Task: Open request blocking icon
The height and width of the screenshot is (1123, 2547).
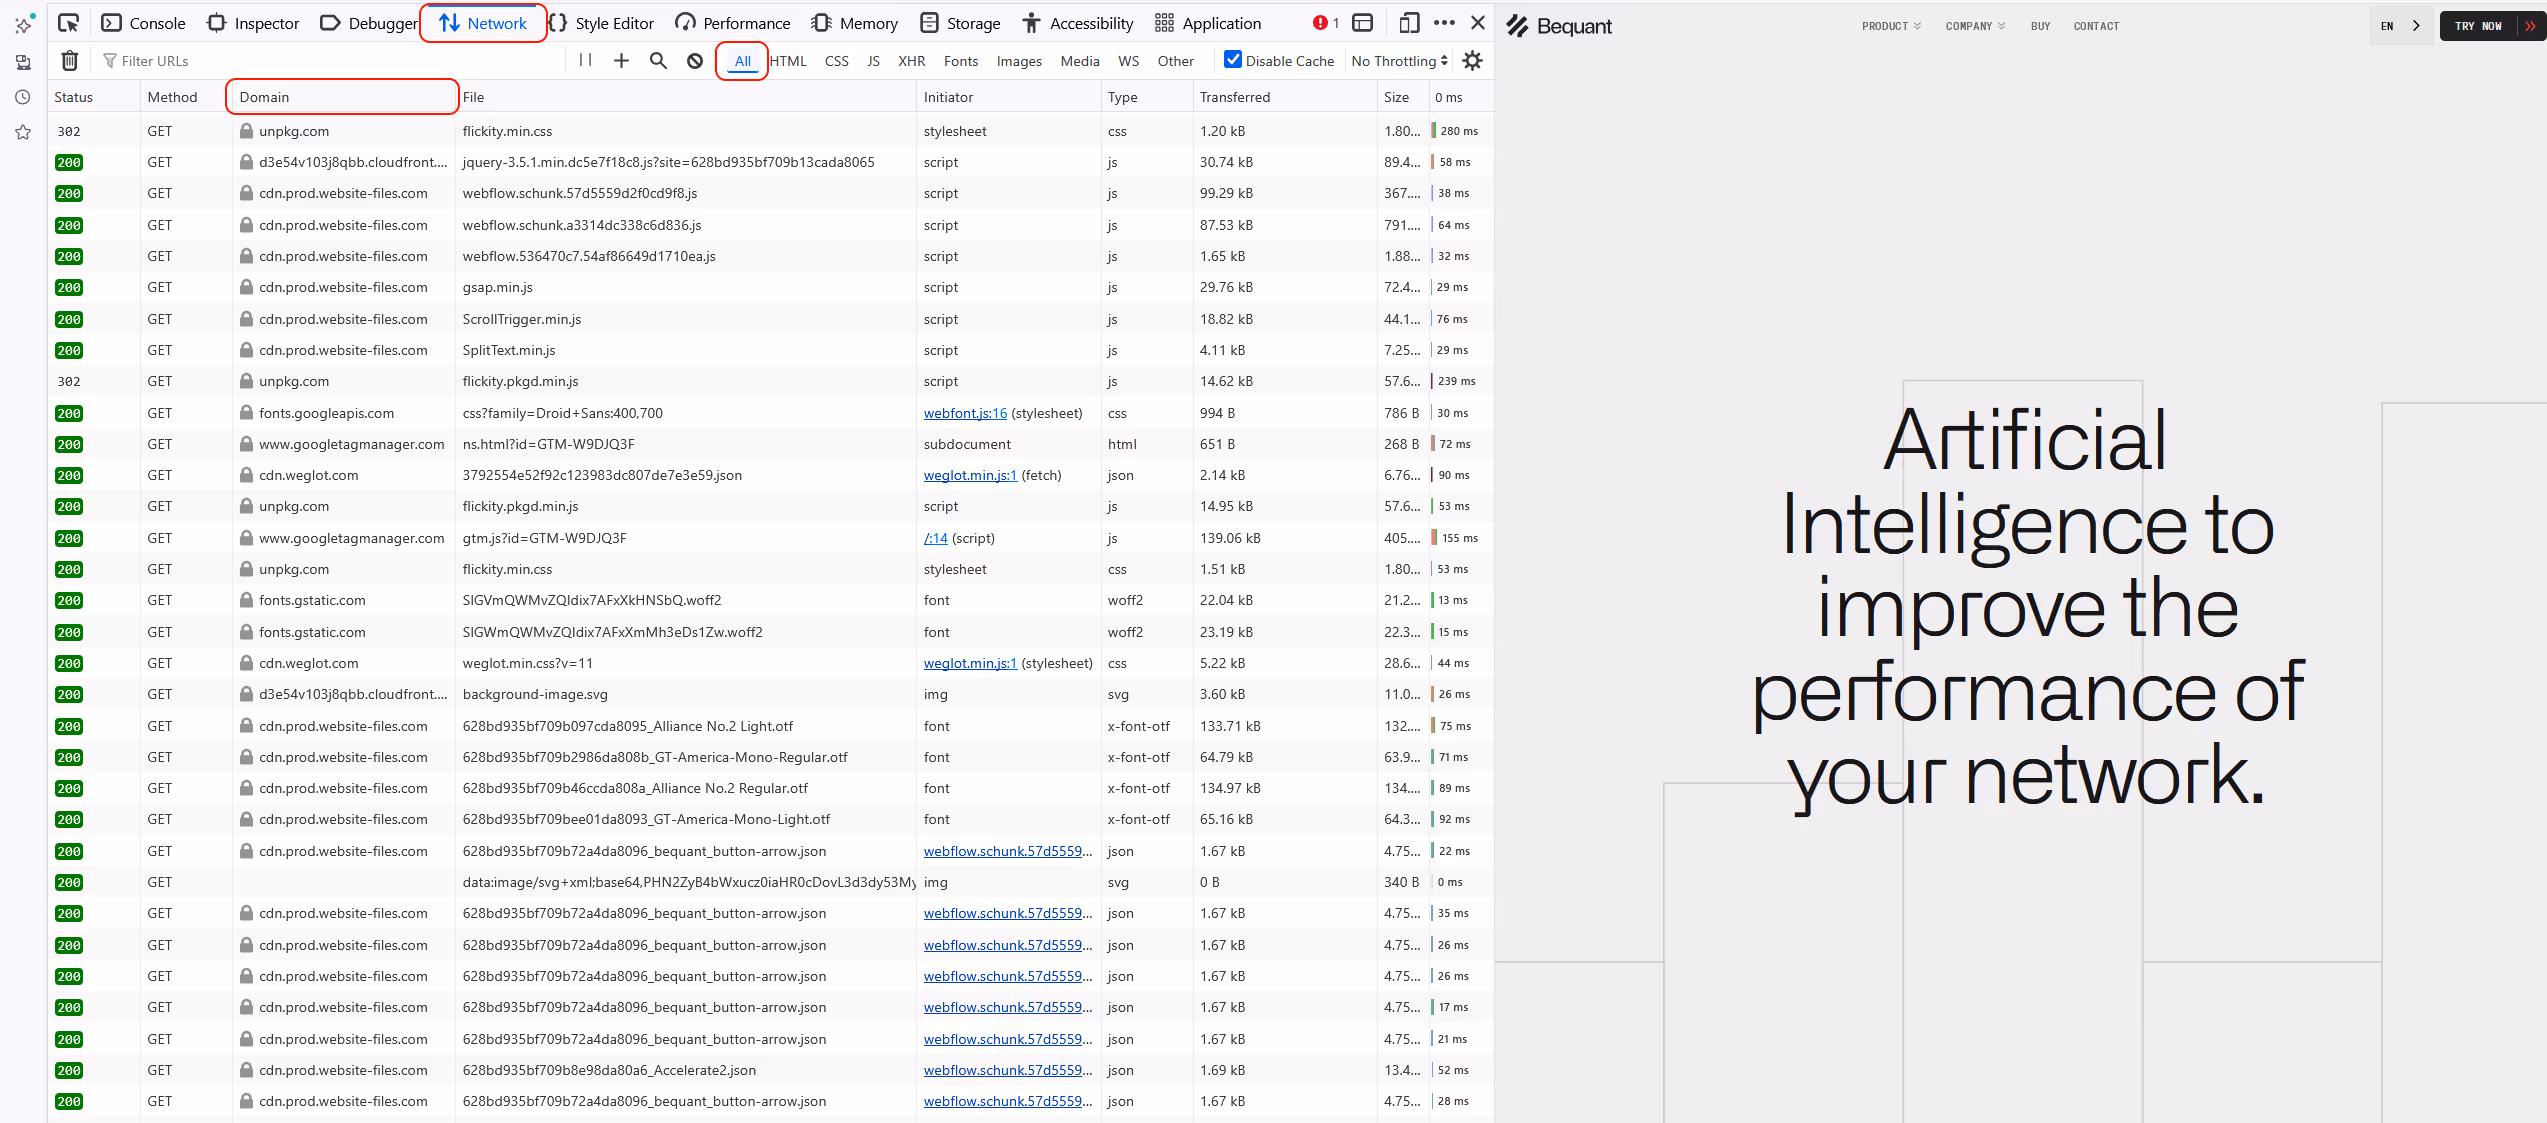Action: point(695,61)
